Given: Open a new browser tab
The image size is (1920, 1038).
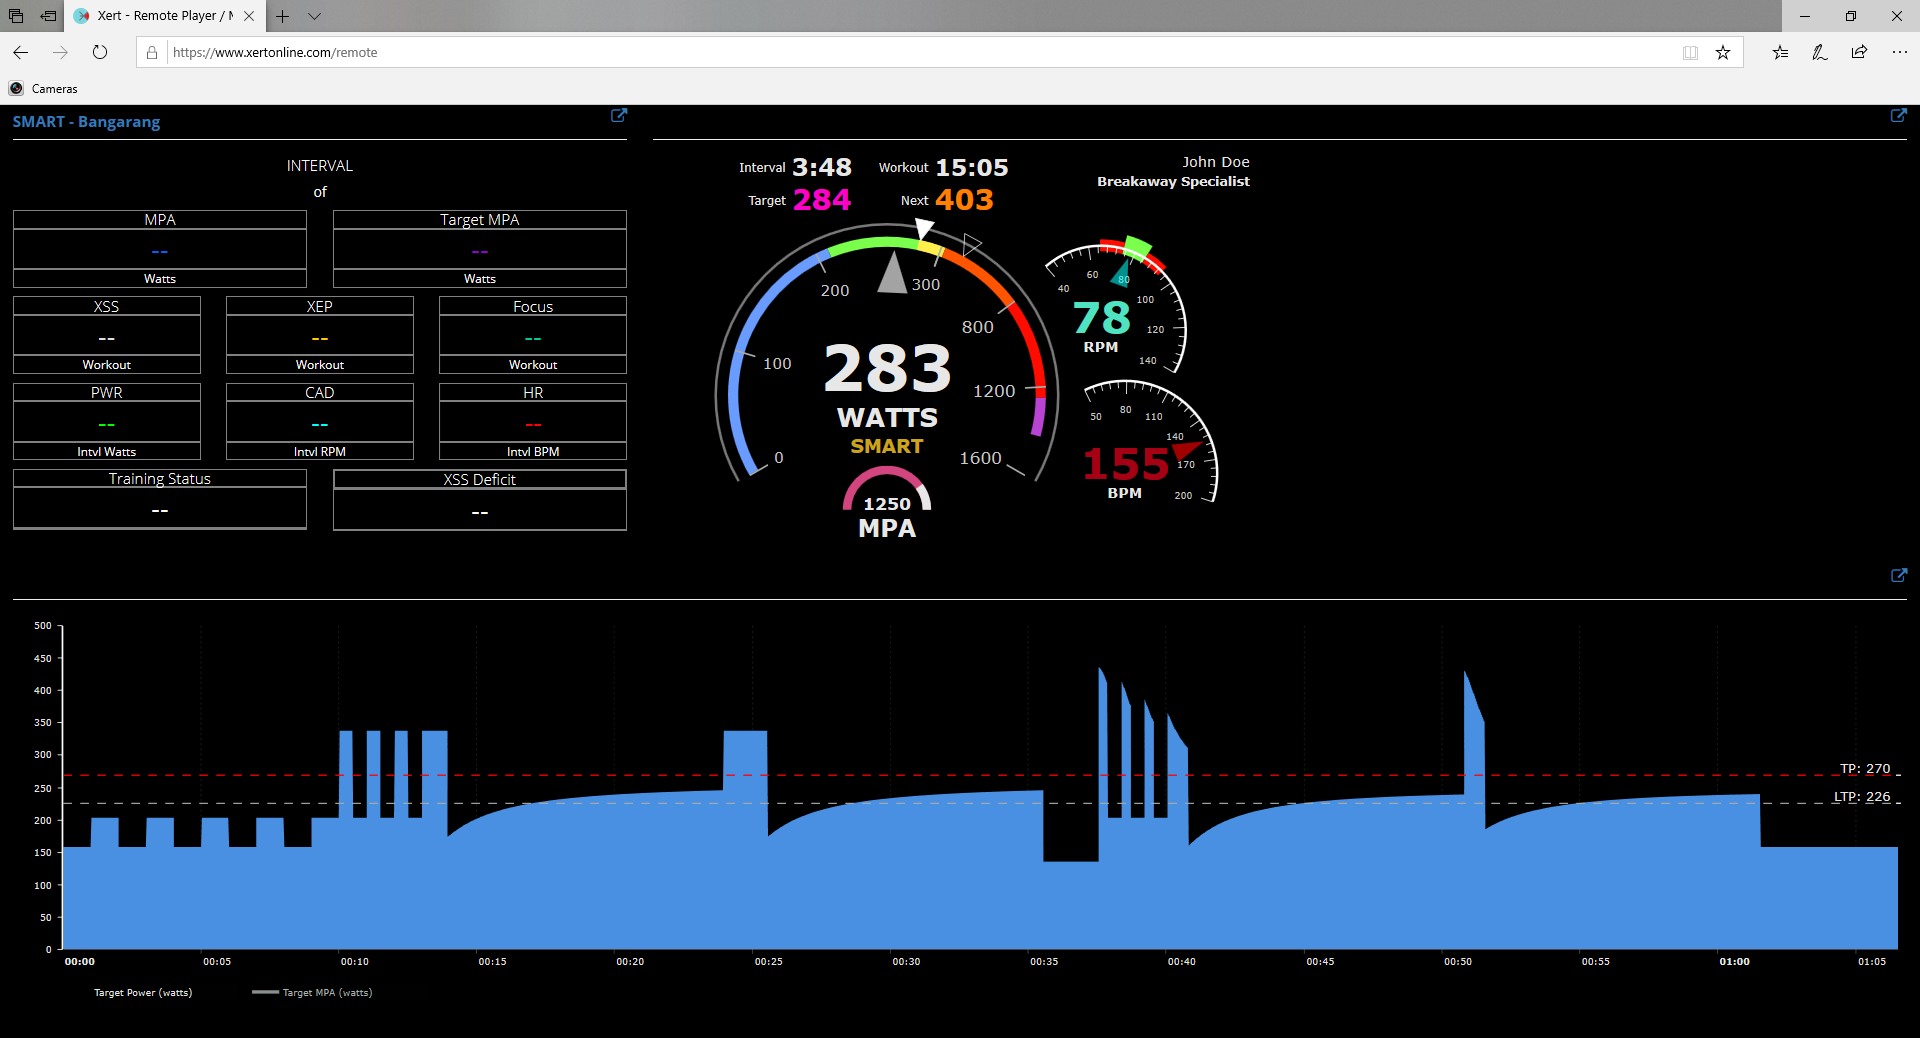Looking at the screenshot, I should click(283, 16).
